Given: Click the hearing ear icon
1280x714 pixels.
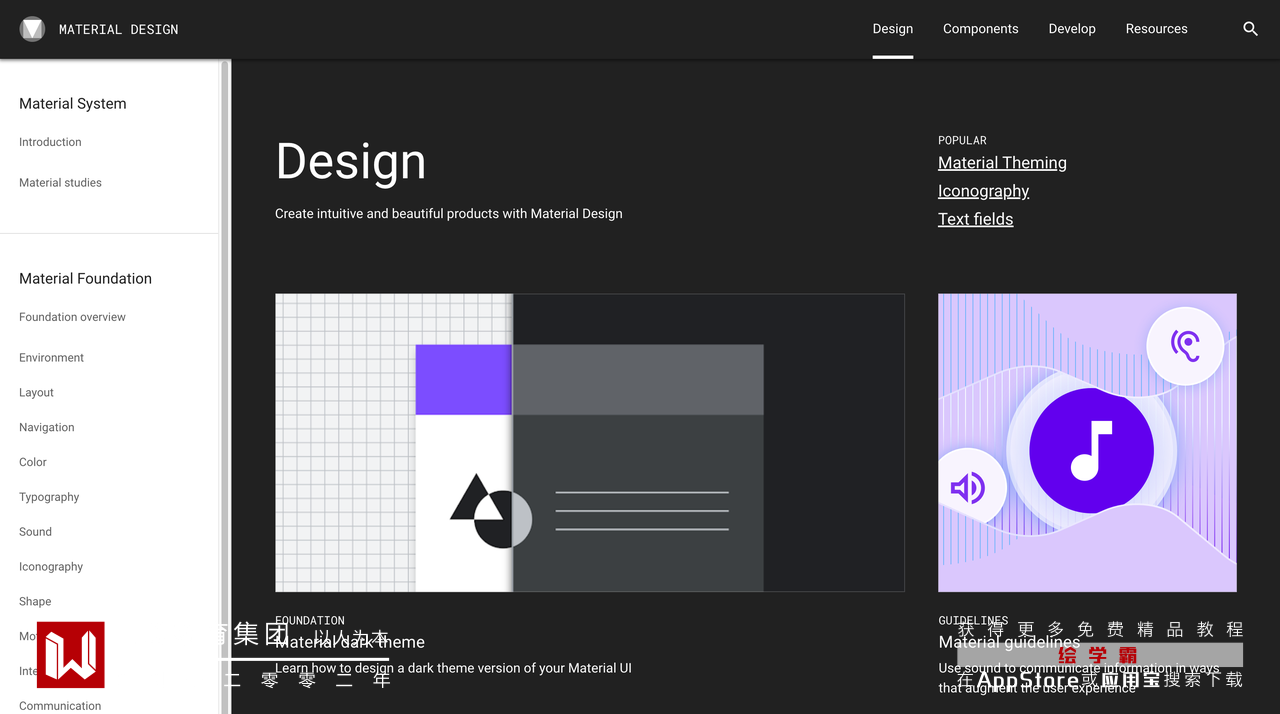Looking at the screenshot, I should pyautogui.click(x=1185, y=346).
